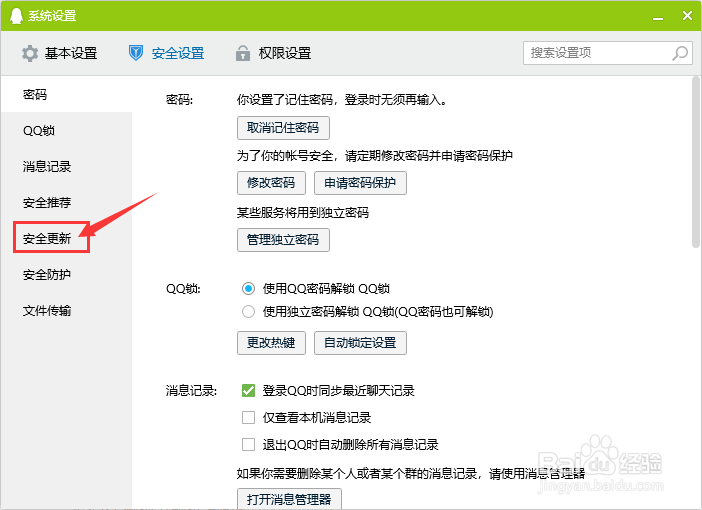Select 安全更新 in the sidebar

pos(66,238)
